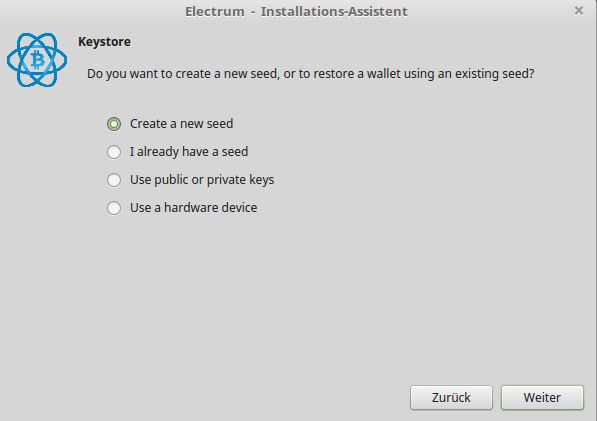Click the 'Use public or private keys' label text
The height and width of the screenshot is (421, 597).
tap(202, 180)
